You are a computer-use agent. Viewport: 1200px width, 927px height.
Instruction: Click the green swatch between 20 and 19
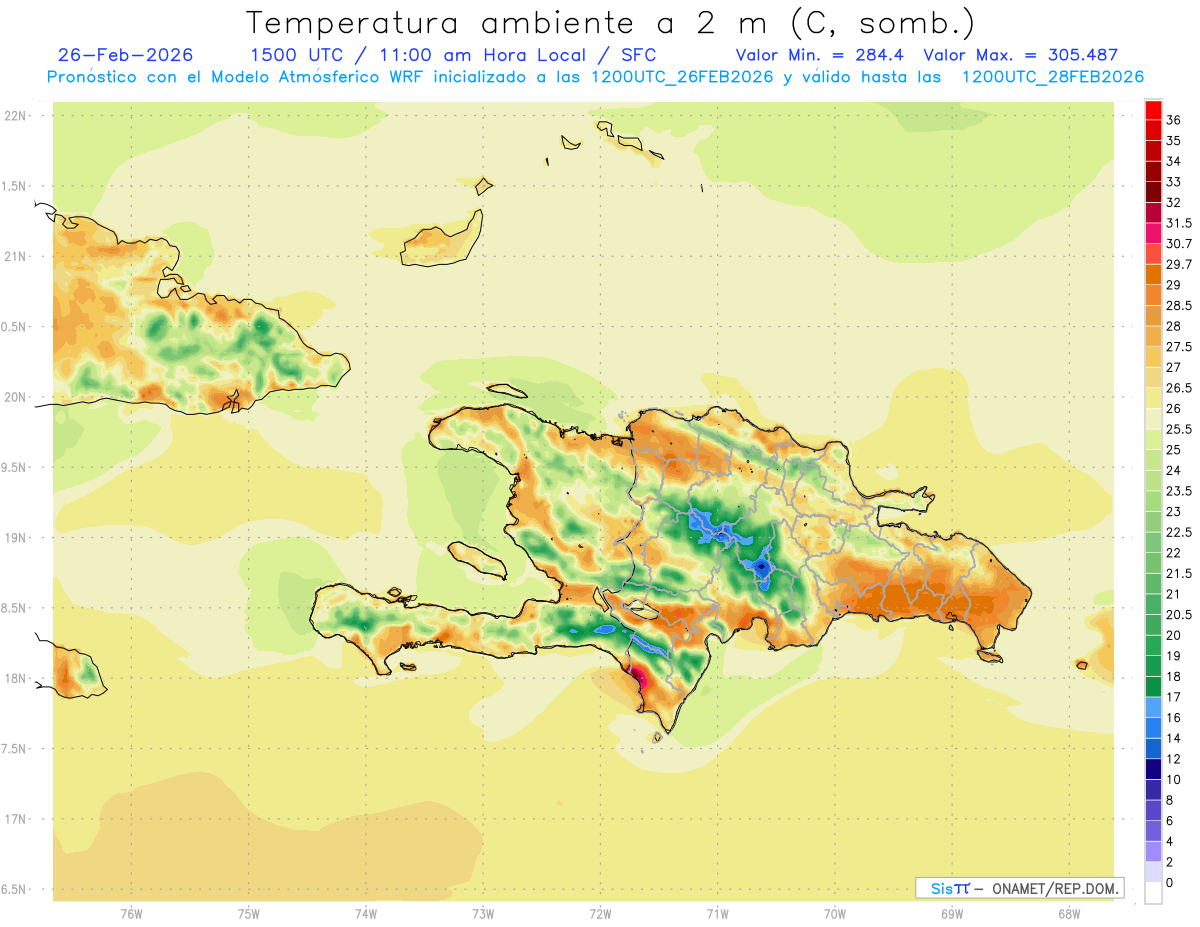[1153, 645]
